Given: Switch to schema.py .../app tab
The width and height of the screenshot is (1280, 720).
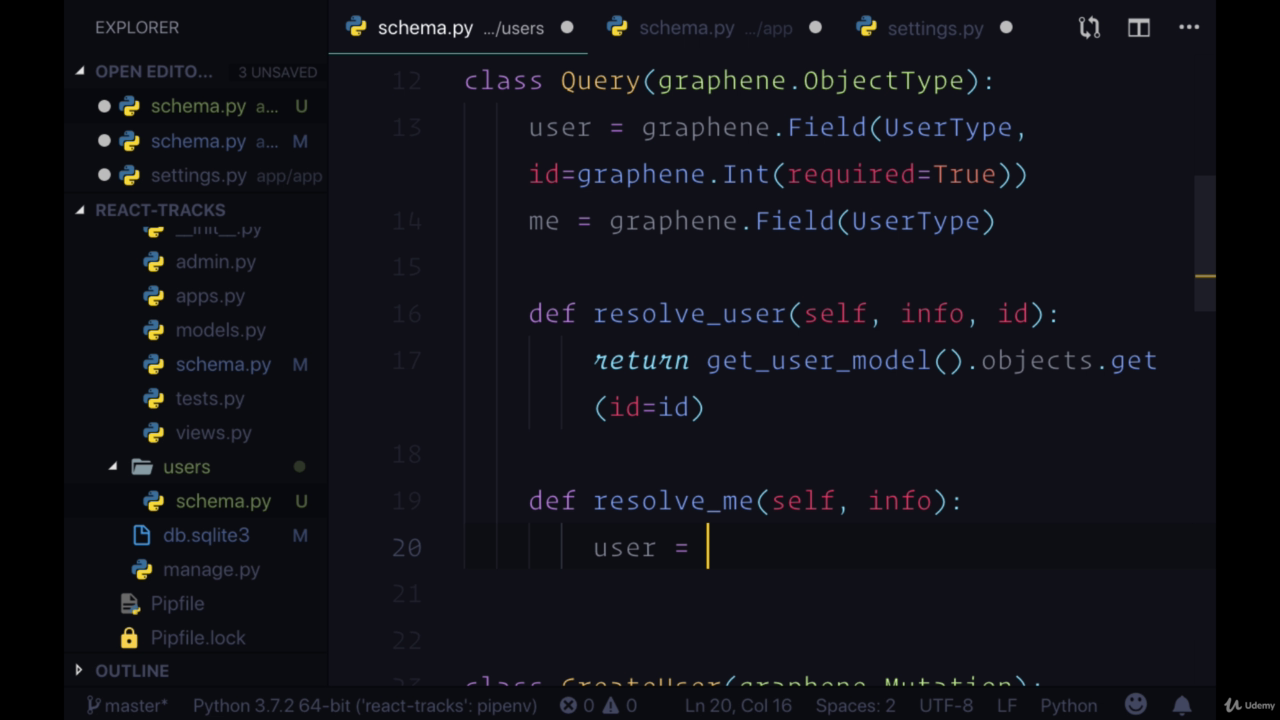Looking at the screenshot, I should 714,28.
